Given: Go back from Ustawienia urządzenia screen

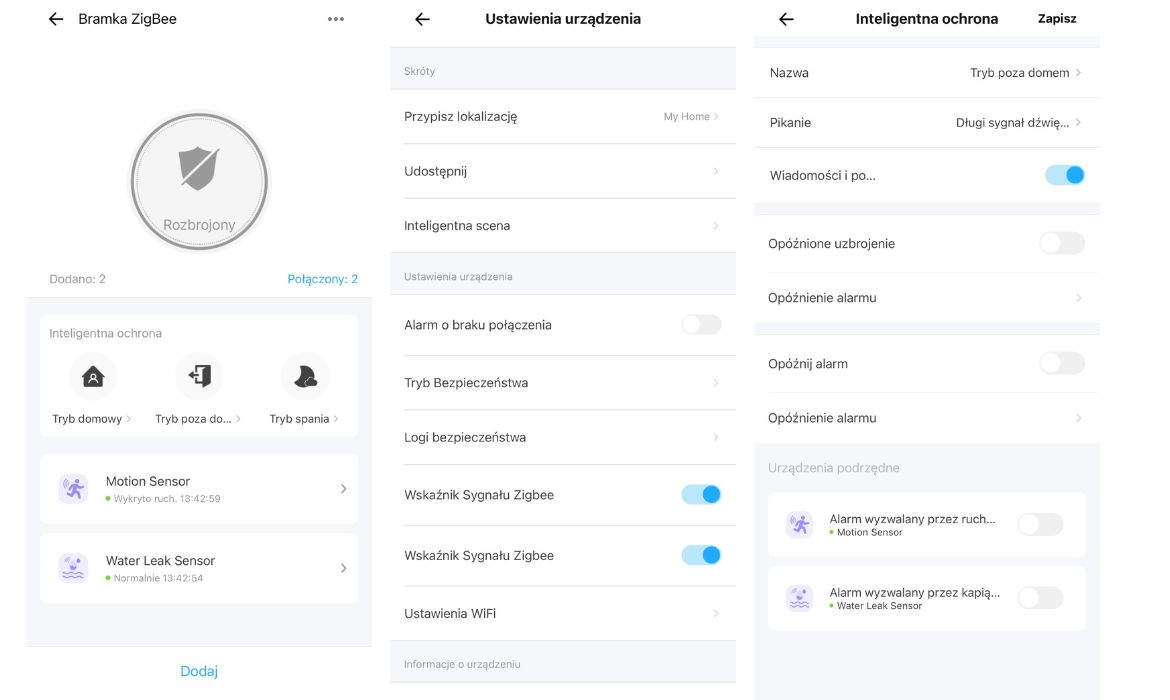Looking at the screenshot, I should tap(422, 19).
